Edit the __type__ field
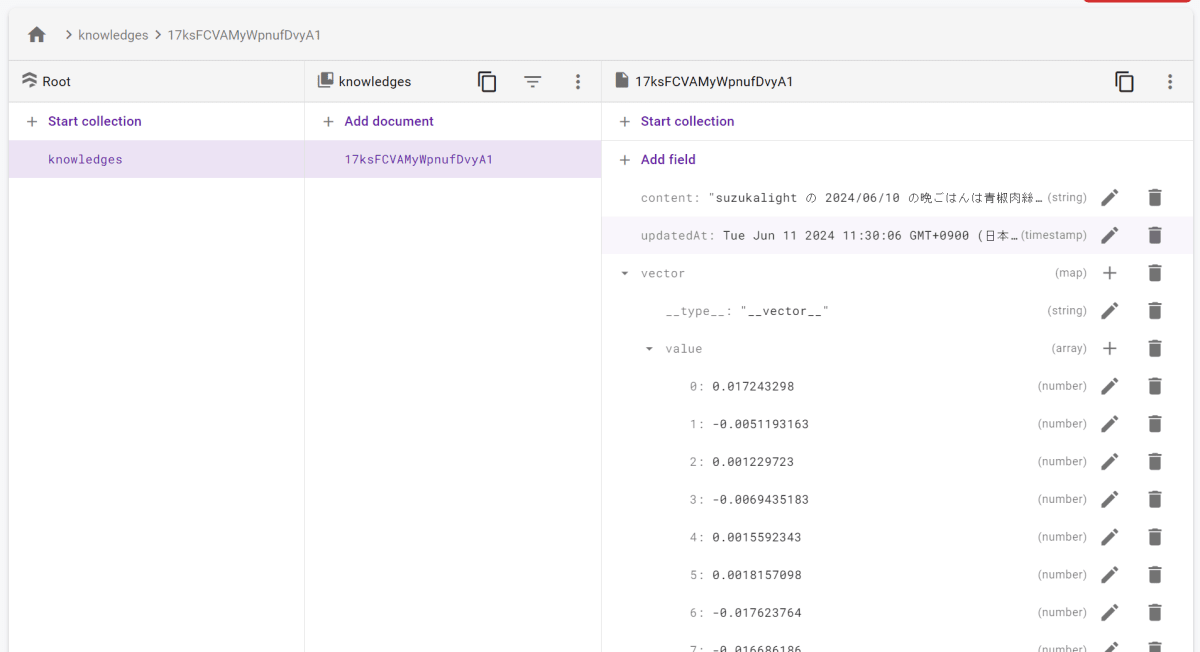Screen dimensions: 1200x652 [x=1109, y=311]
